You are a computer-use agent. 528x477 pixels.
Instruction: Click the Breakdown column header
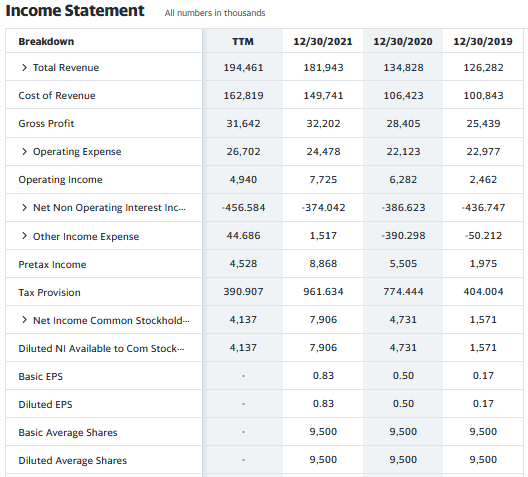[46, 41]
